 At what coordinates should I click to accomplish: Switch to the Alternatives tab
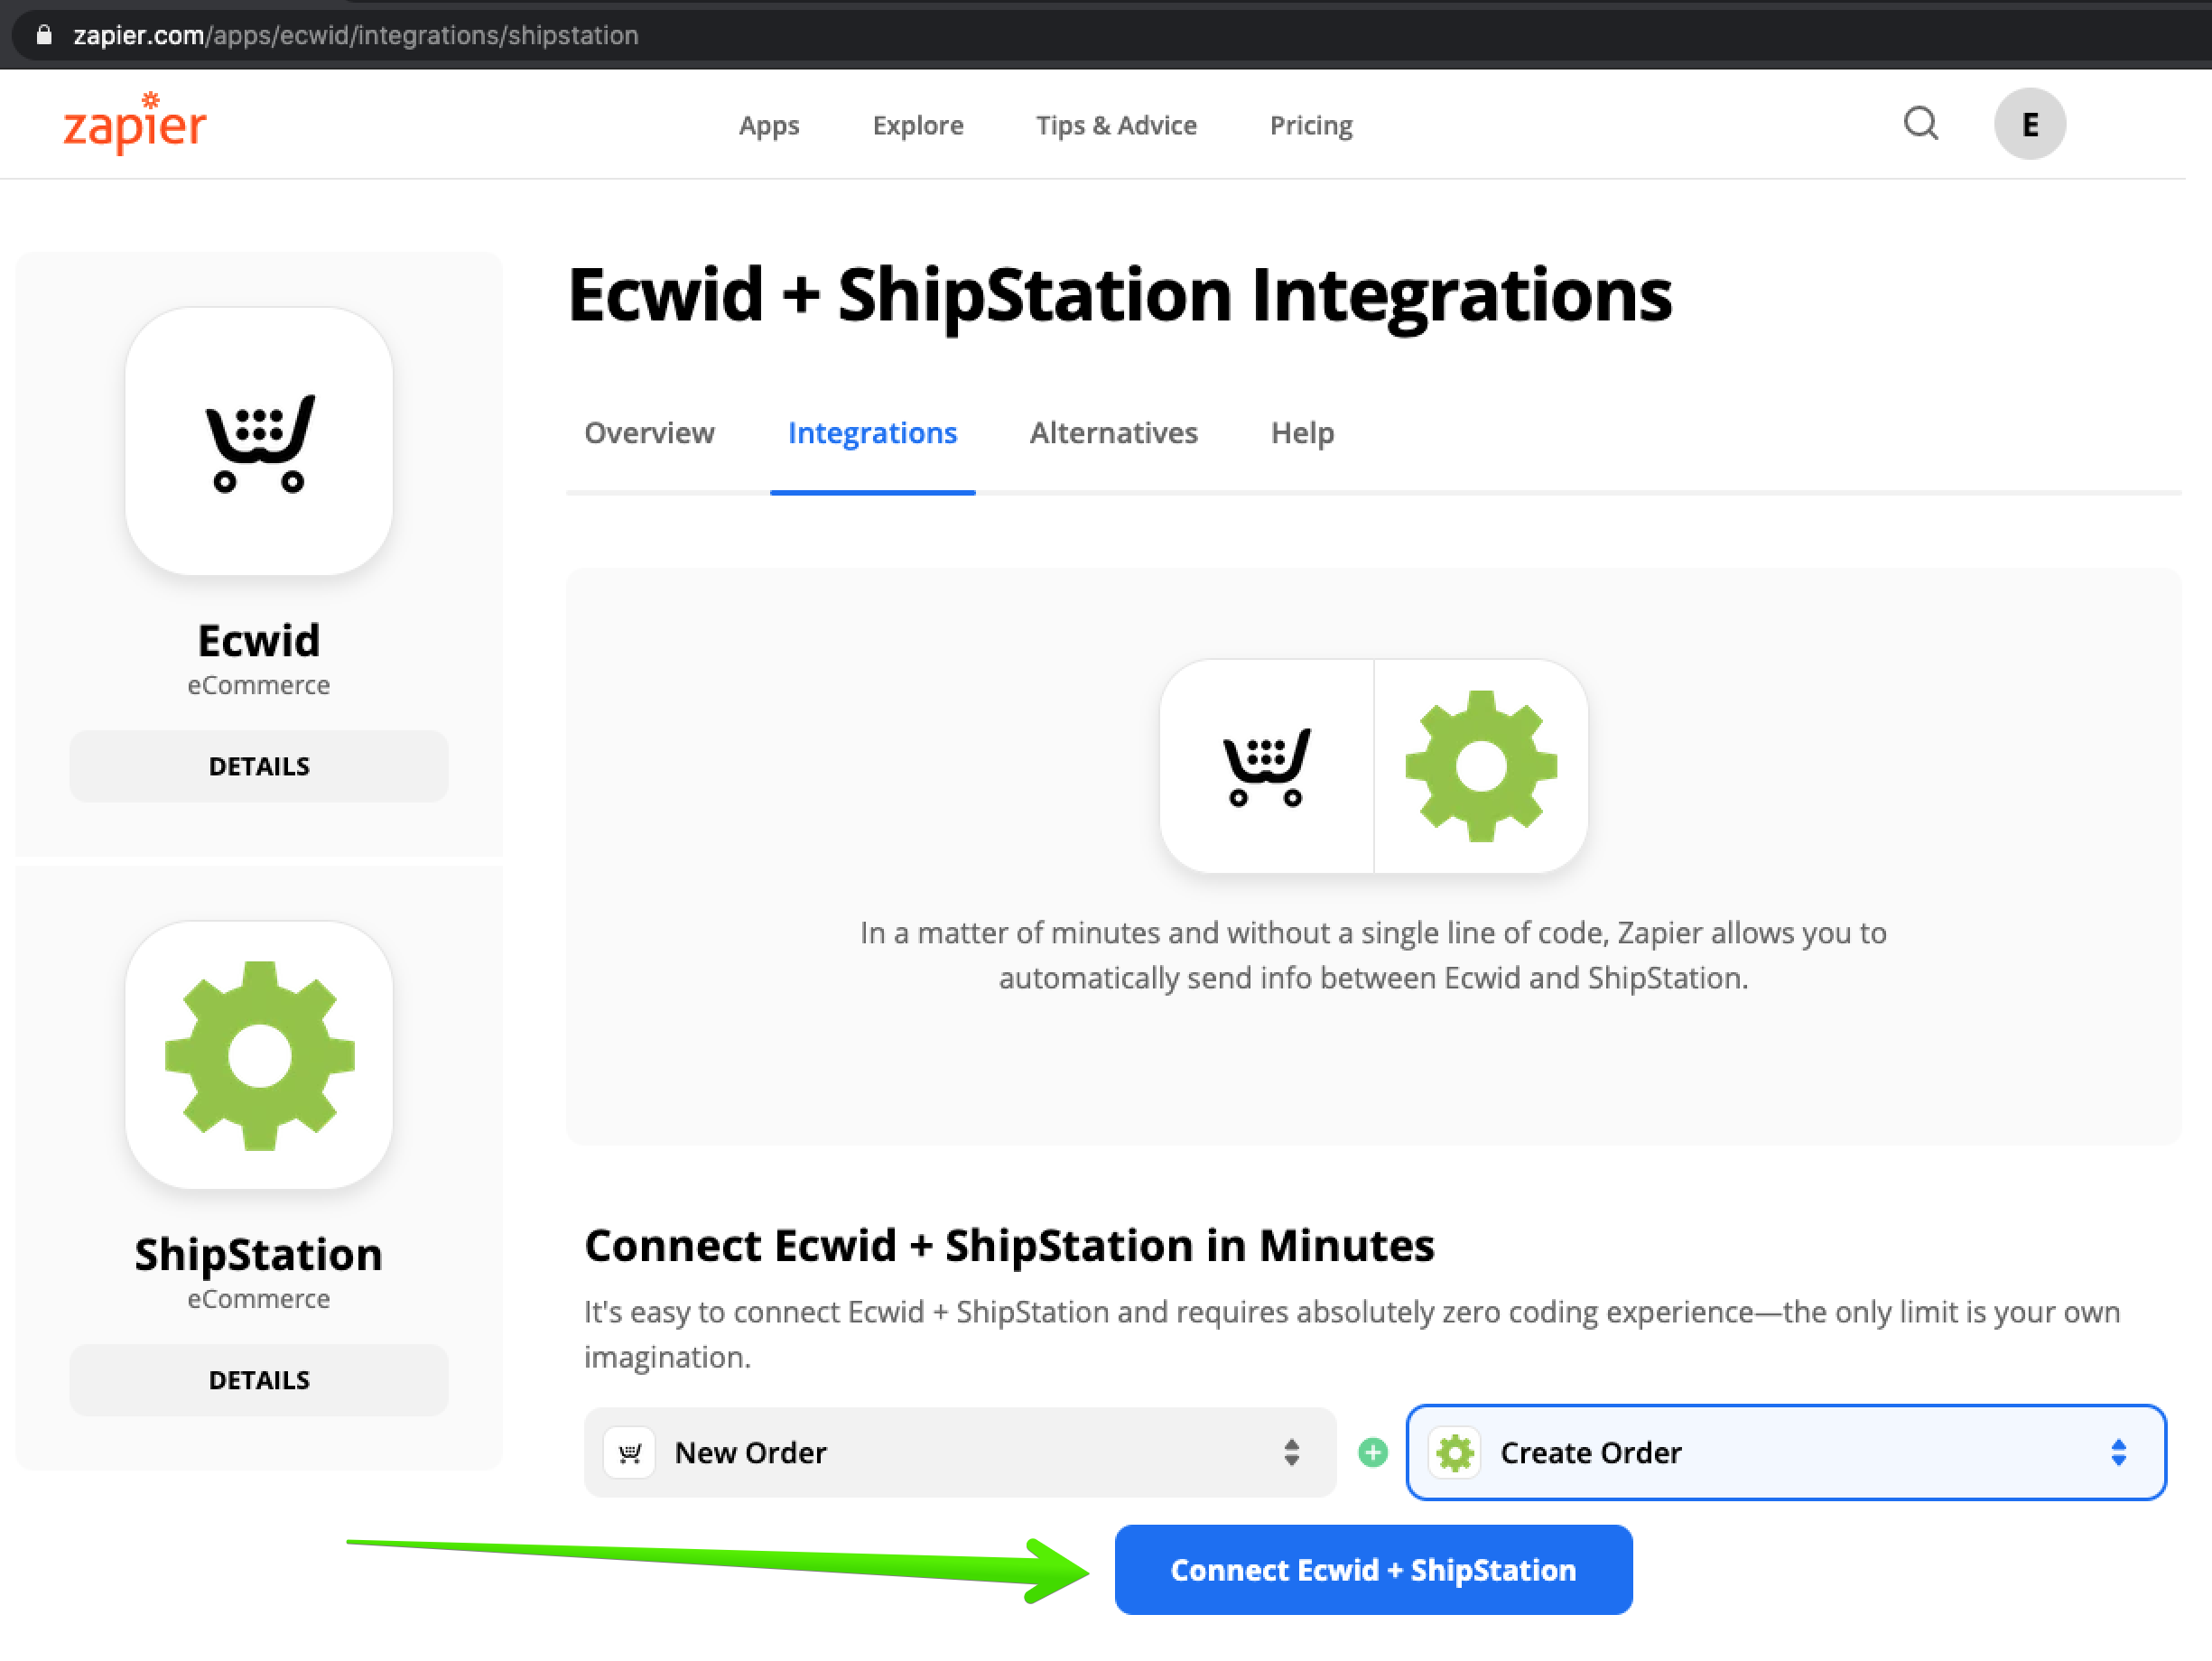(1113, 432)
